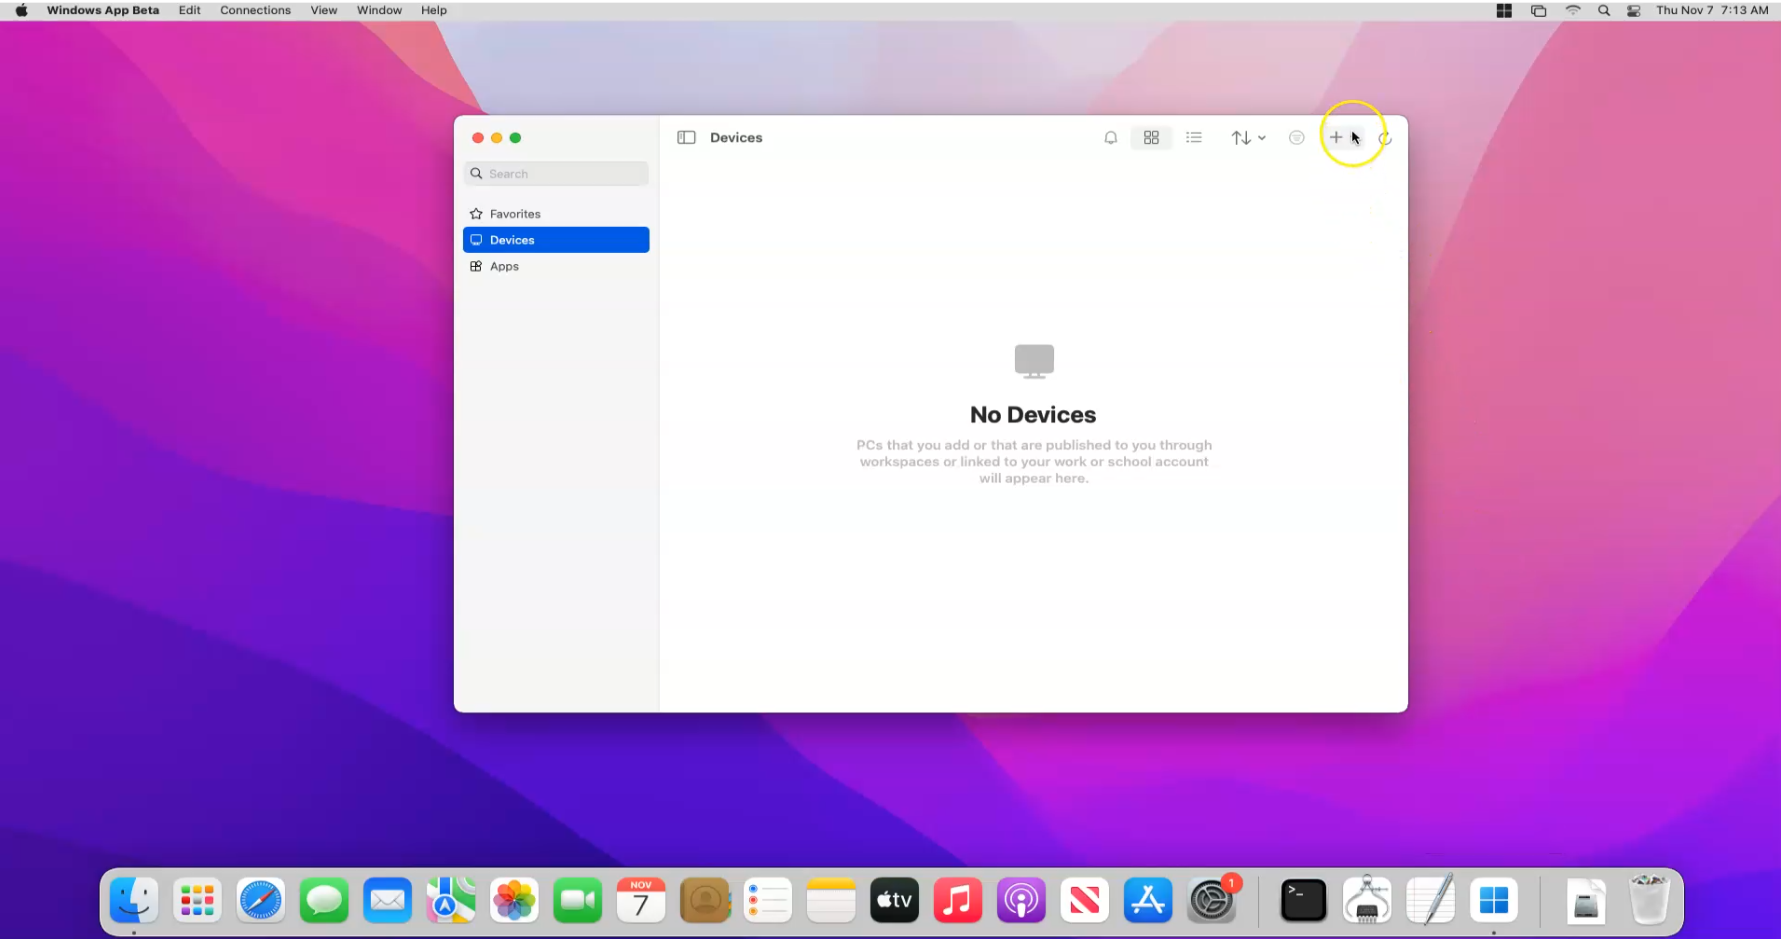Open the sort order dropdown
Image resolution: width=1781 pixels, height=939 pixels.
pyautogui.click(x=1247, y=138)
